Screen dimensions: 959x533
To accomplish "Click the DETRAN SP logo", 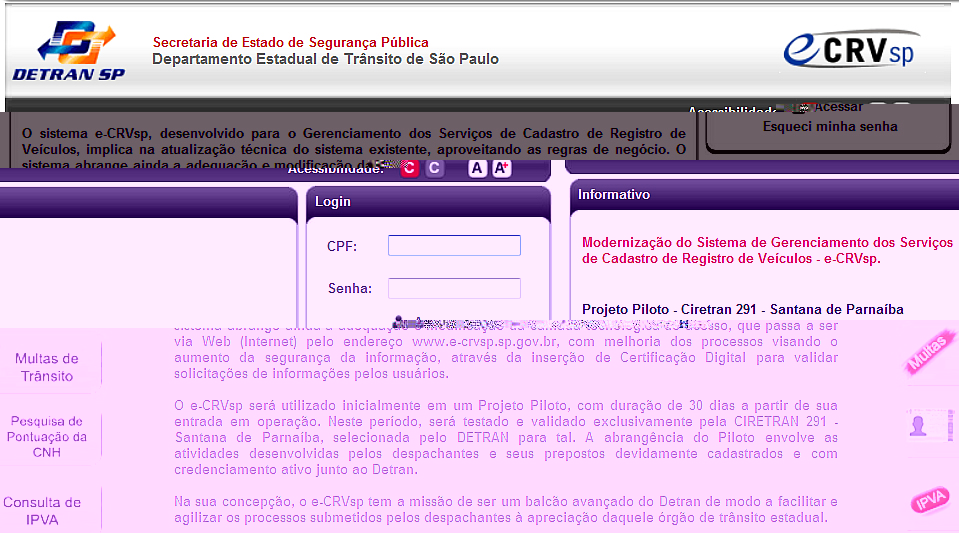I will point(68,51).
